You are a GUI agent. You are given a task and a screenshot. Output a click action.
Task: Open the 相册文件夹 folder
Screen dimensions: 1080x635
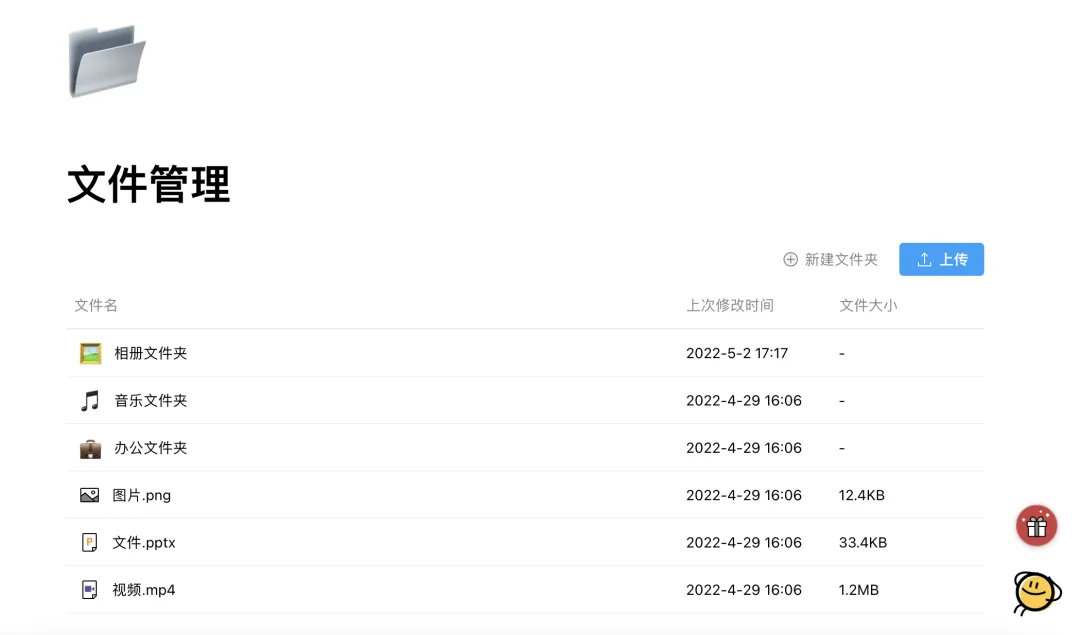151,353
